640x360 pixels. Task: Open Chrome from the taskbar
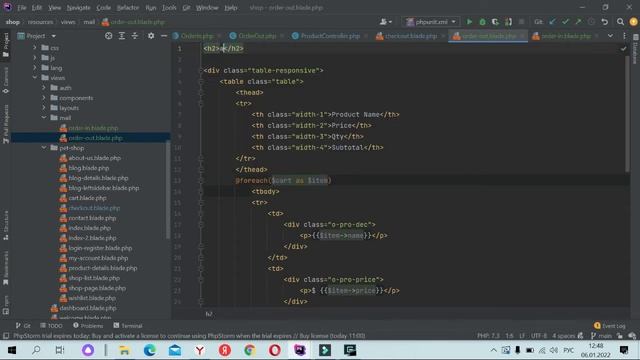point(250,350)
